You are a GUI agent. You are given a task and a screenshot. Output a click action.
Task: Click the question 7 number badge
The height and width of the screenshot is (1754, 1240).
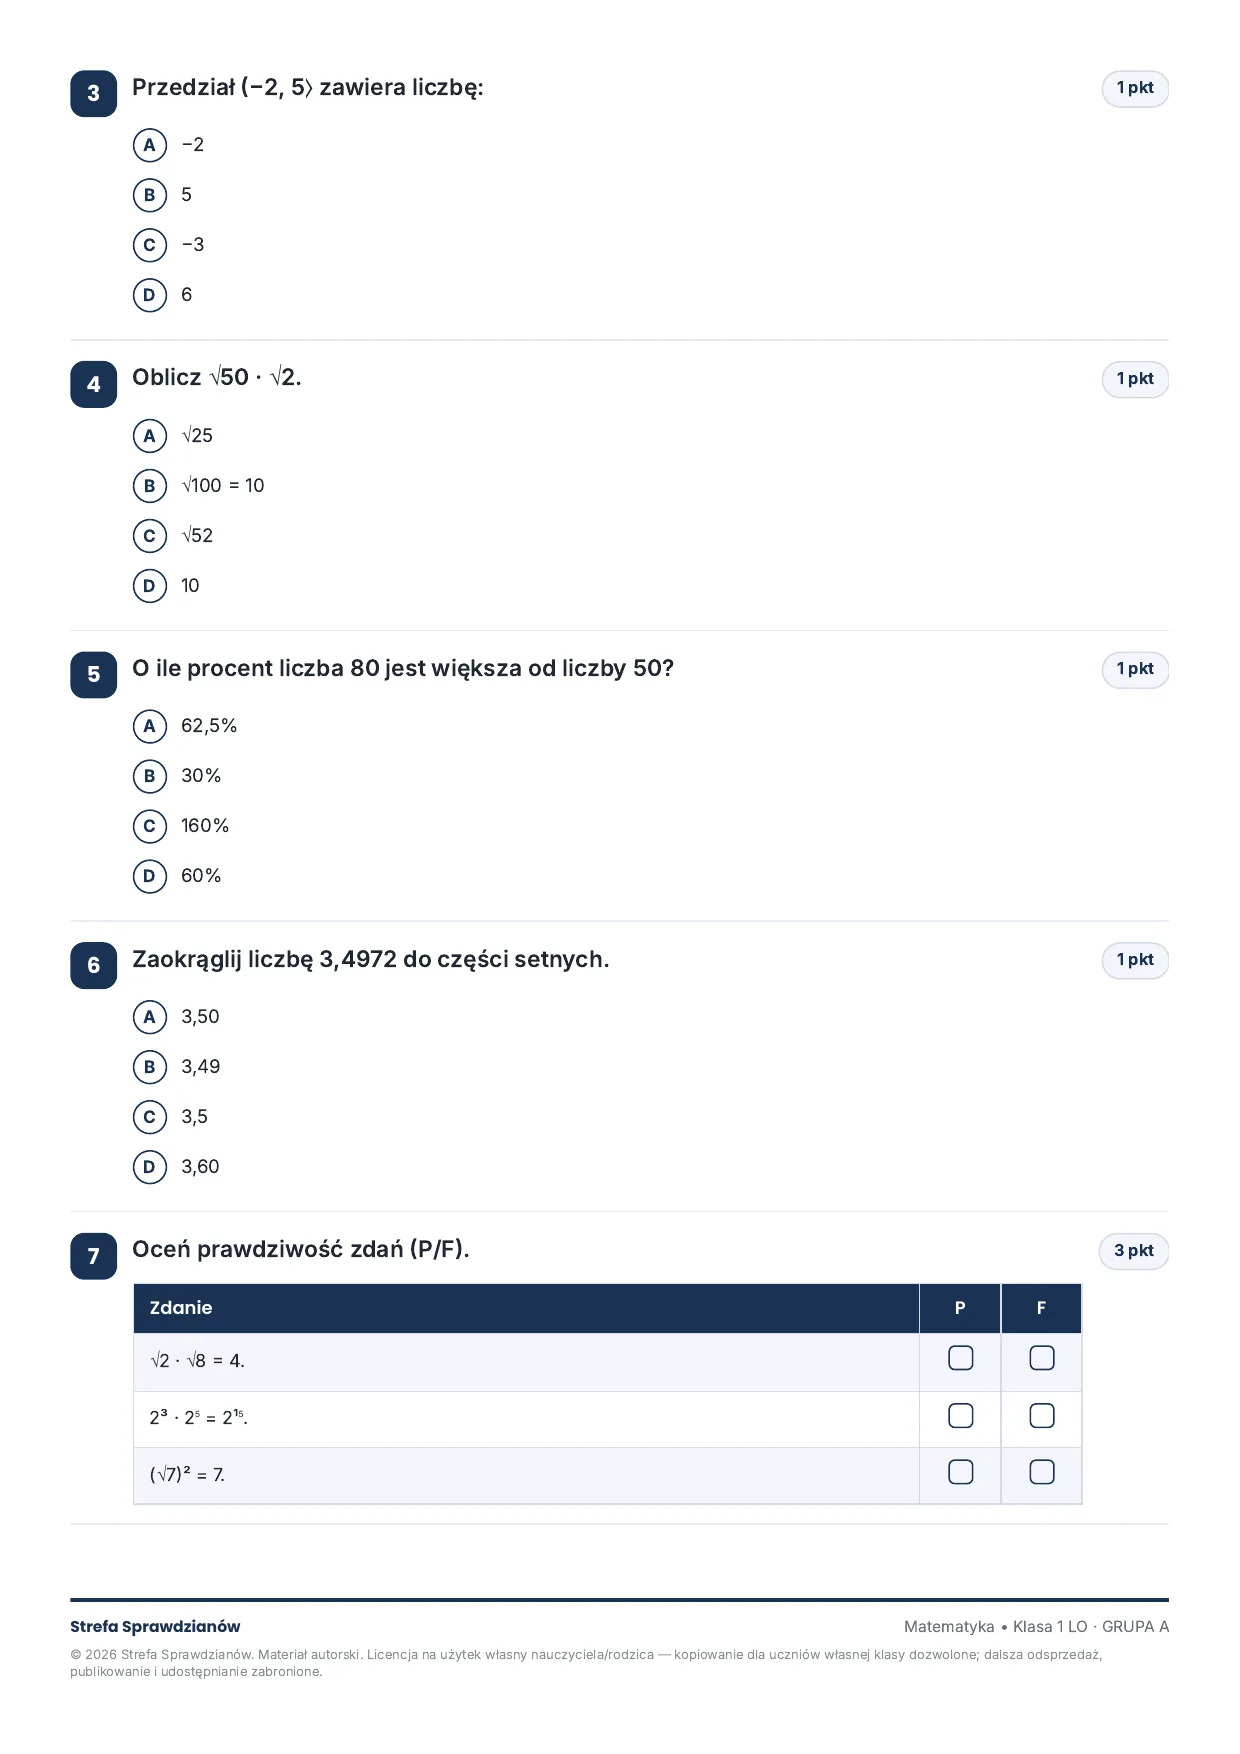click(94, 1256)
